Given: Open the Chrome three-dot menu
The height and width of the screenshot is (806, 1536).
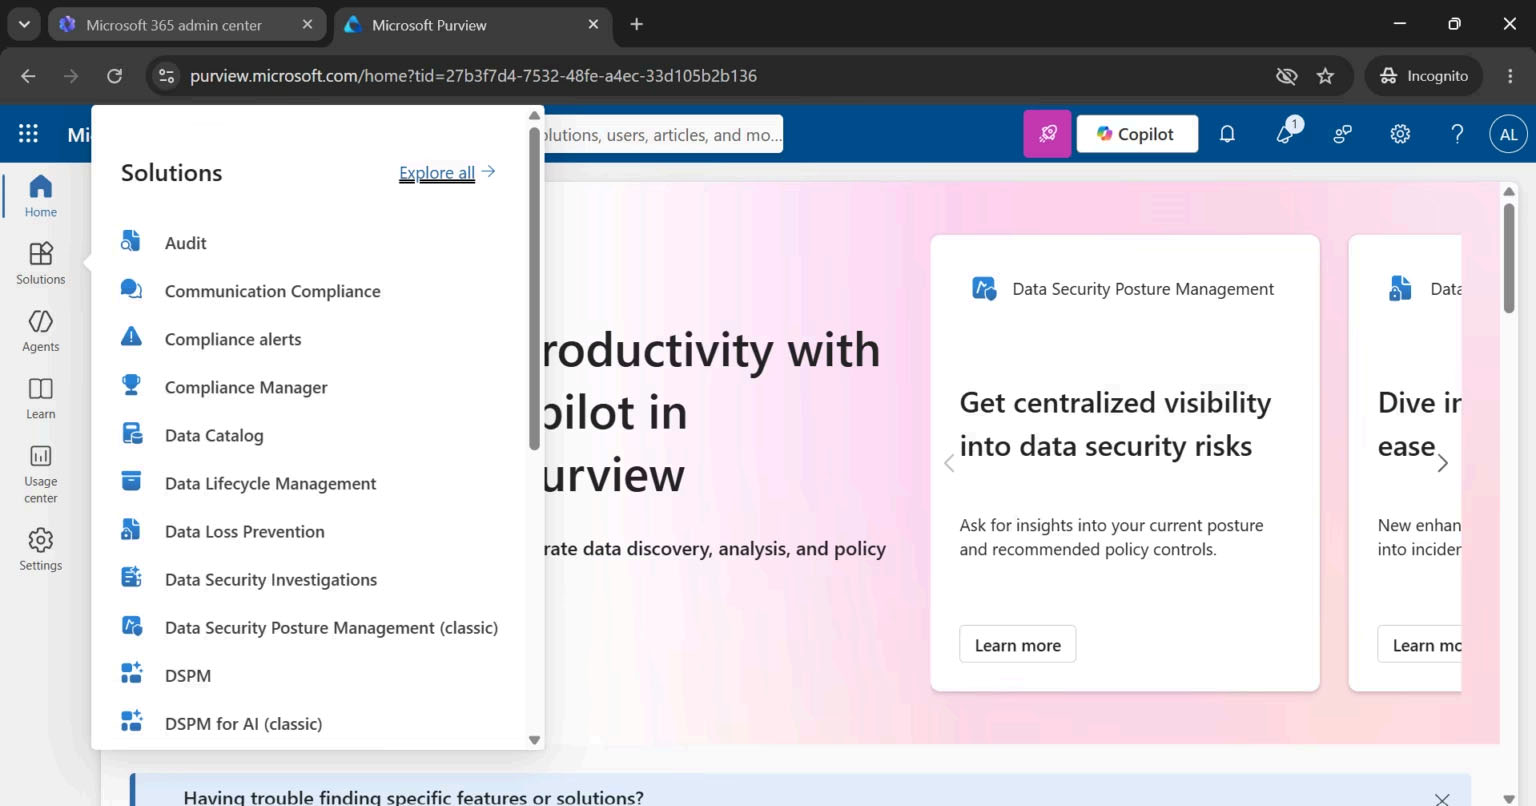Looking at the screenshot, I should click(1510, 76).
